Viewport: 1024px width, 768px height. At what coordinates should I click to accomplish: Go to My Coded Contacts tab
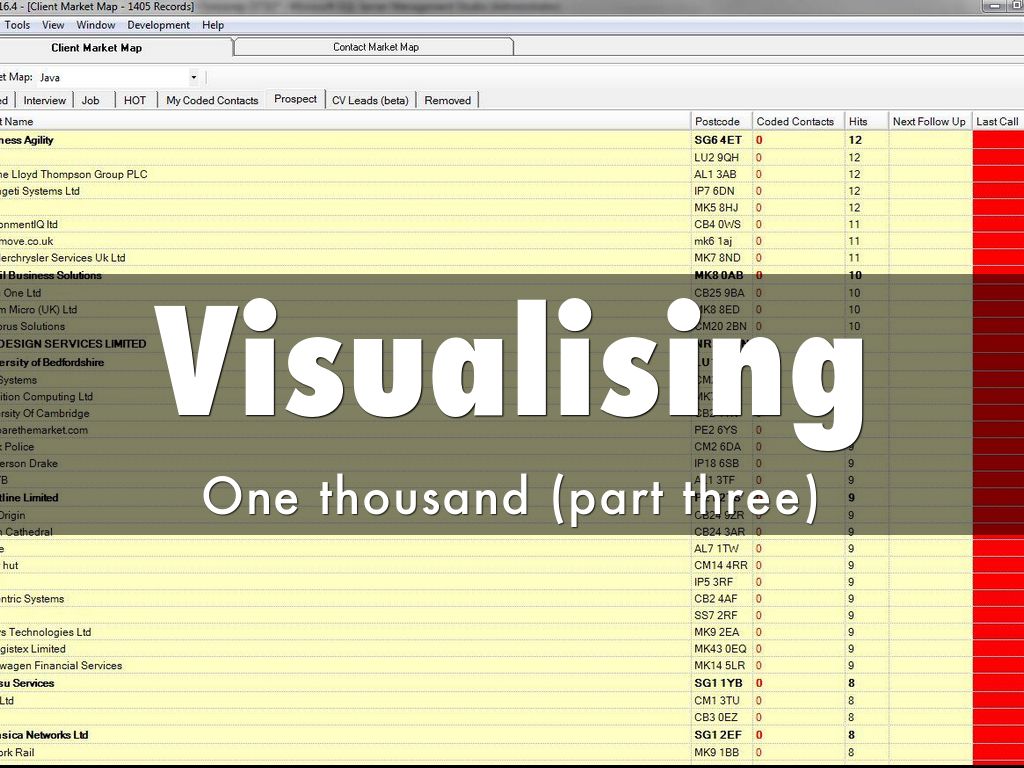[212, 100]
